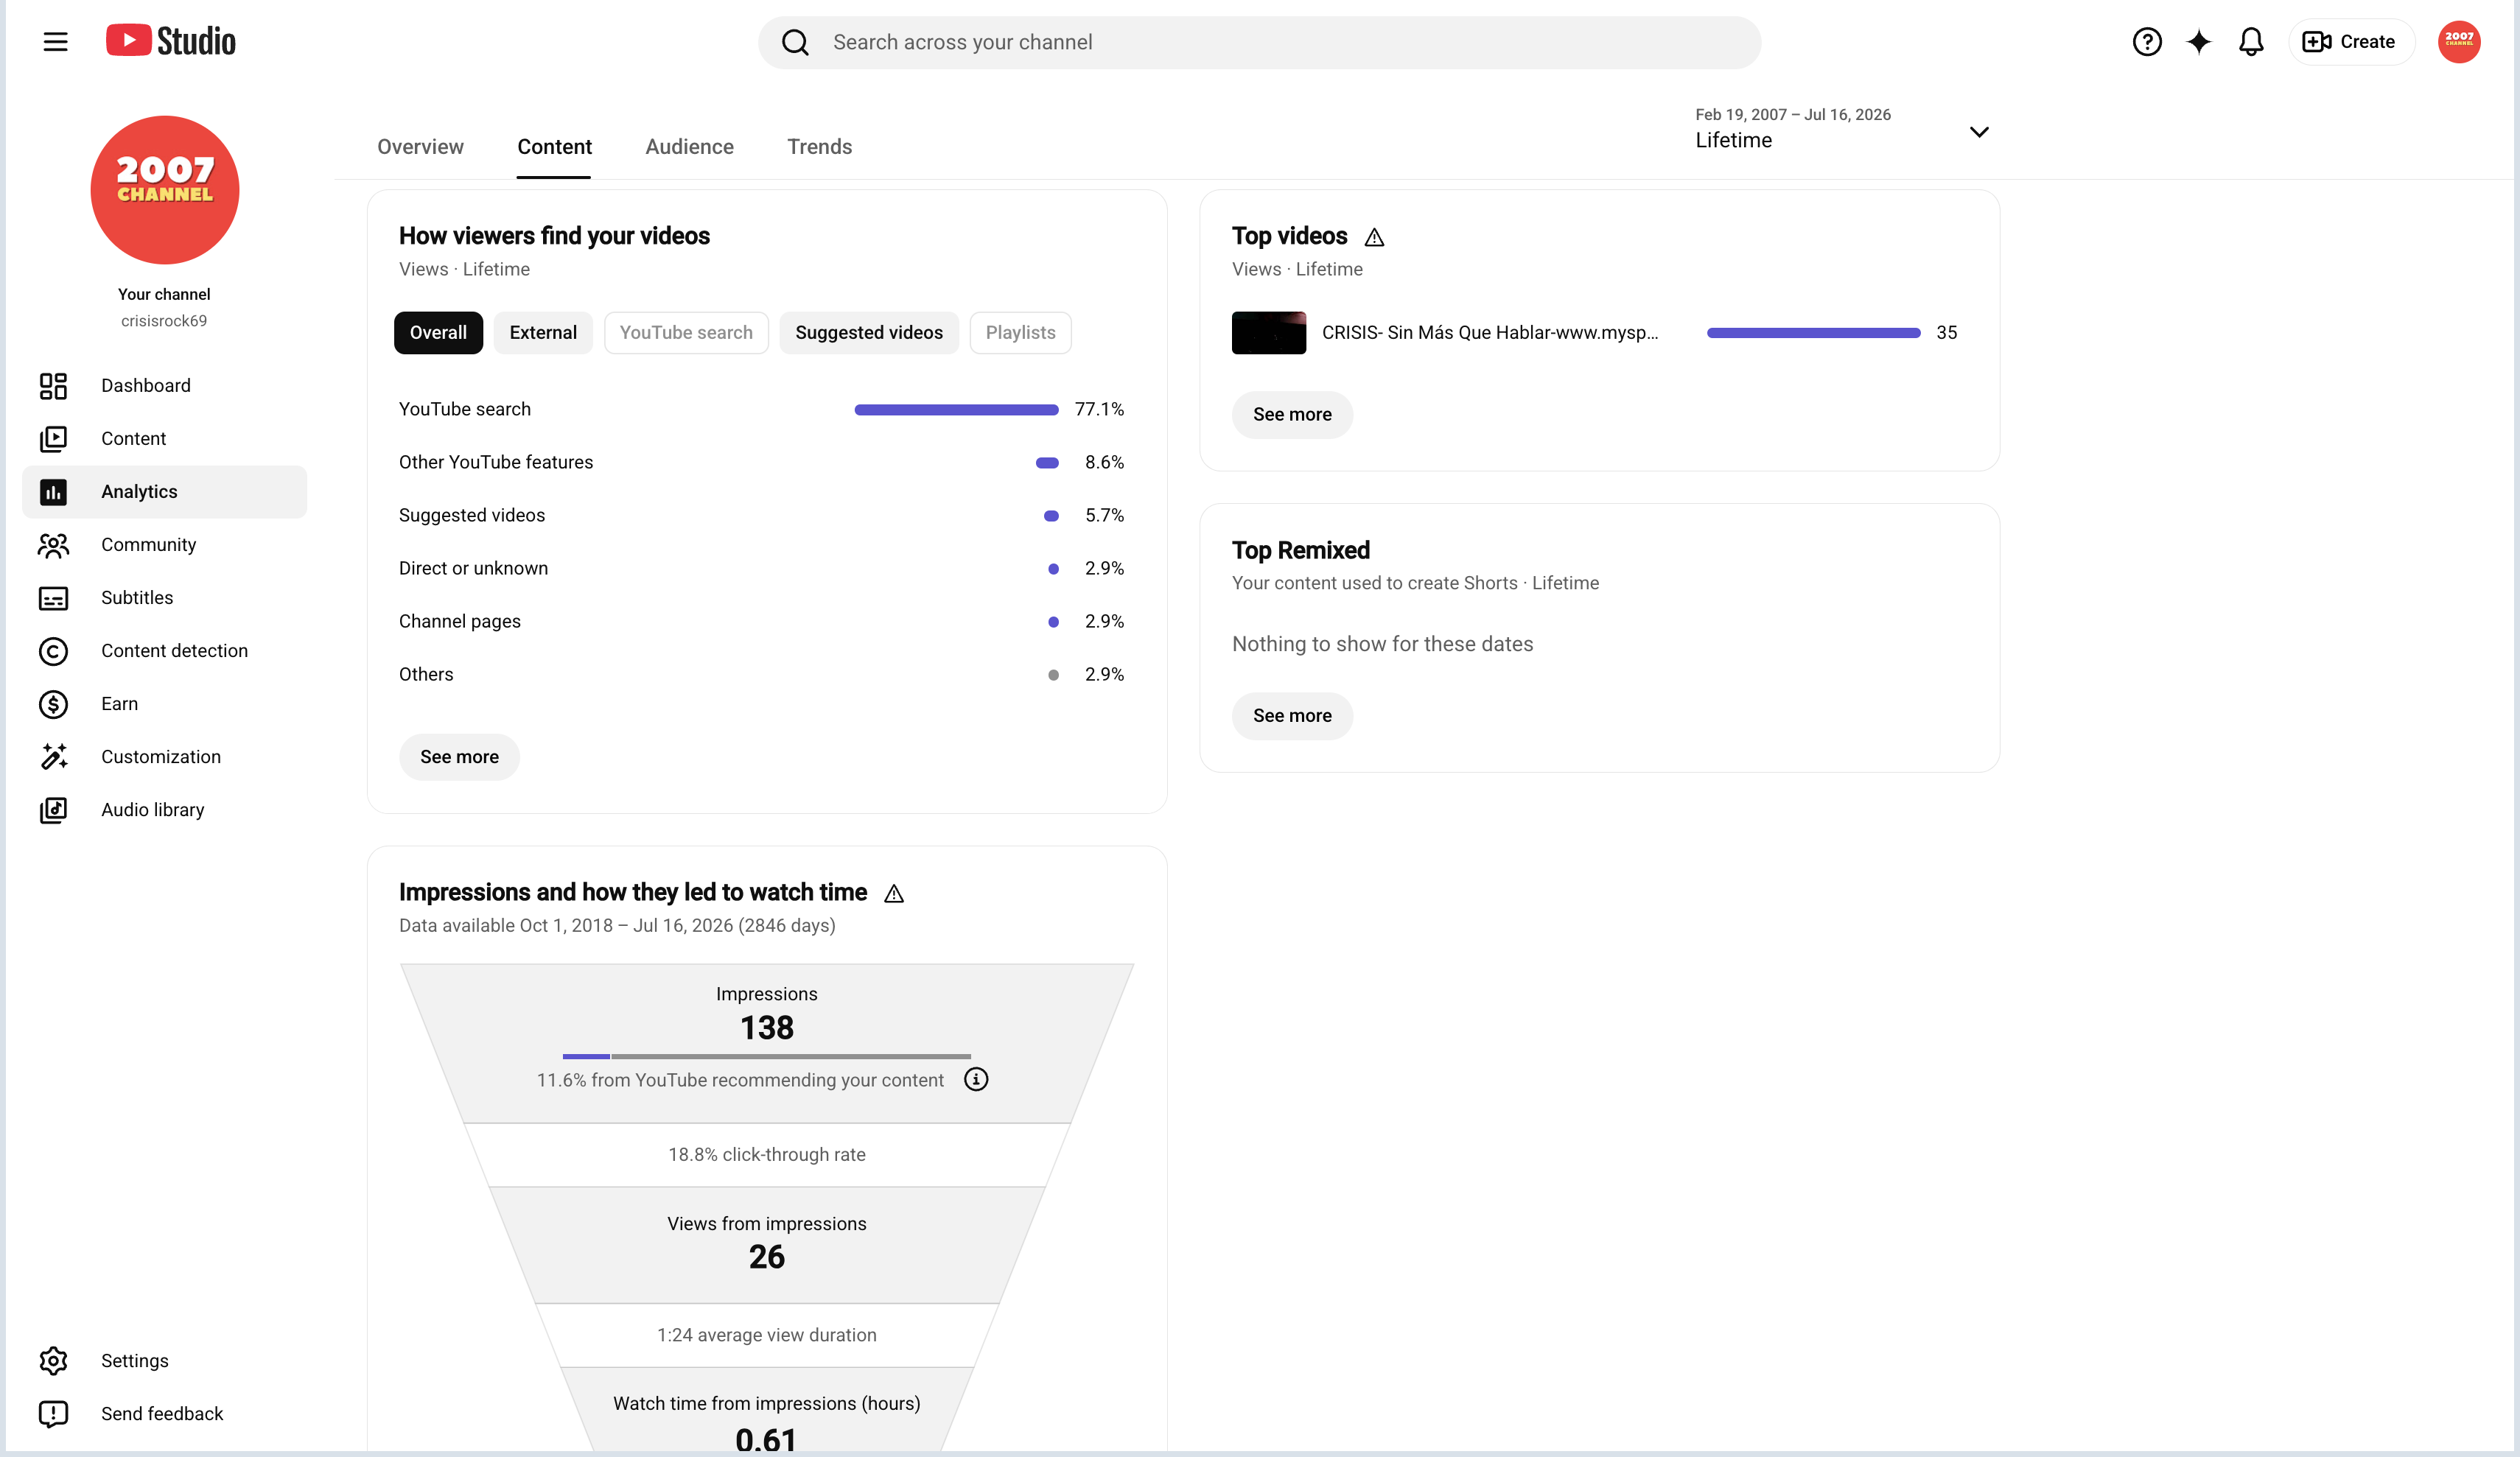Click the Content play-square icon in sidebar

pyautogui.click(x=53, y=439)
